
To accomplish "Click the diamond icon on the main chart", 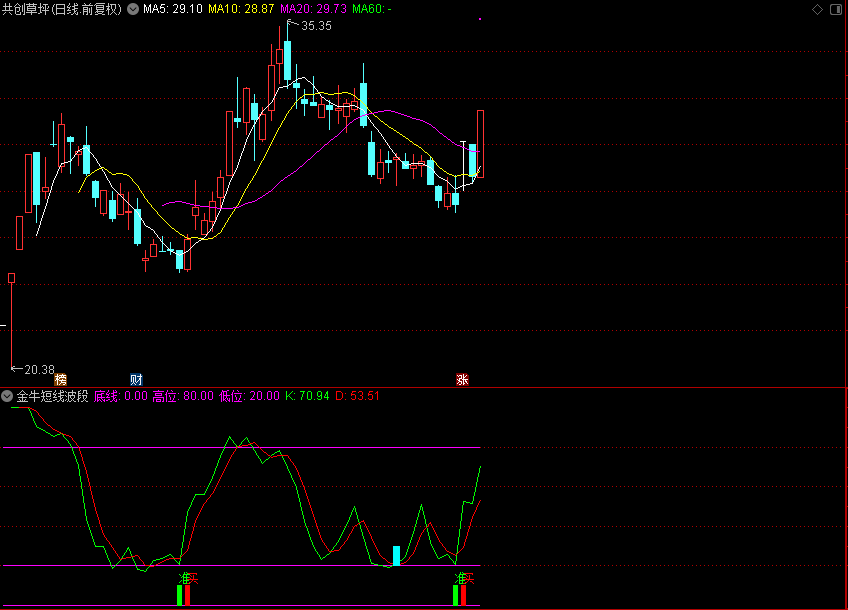I will click(x=817, y=9).
